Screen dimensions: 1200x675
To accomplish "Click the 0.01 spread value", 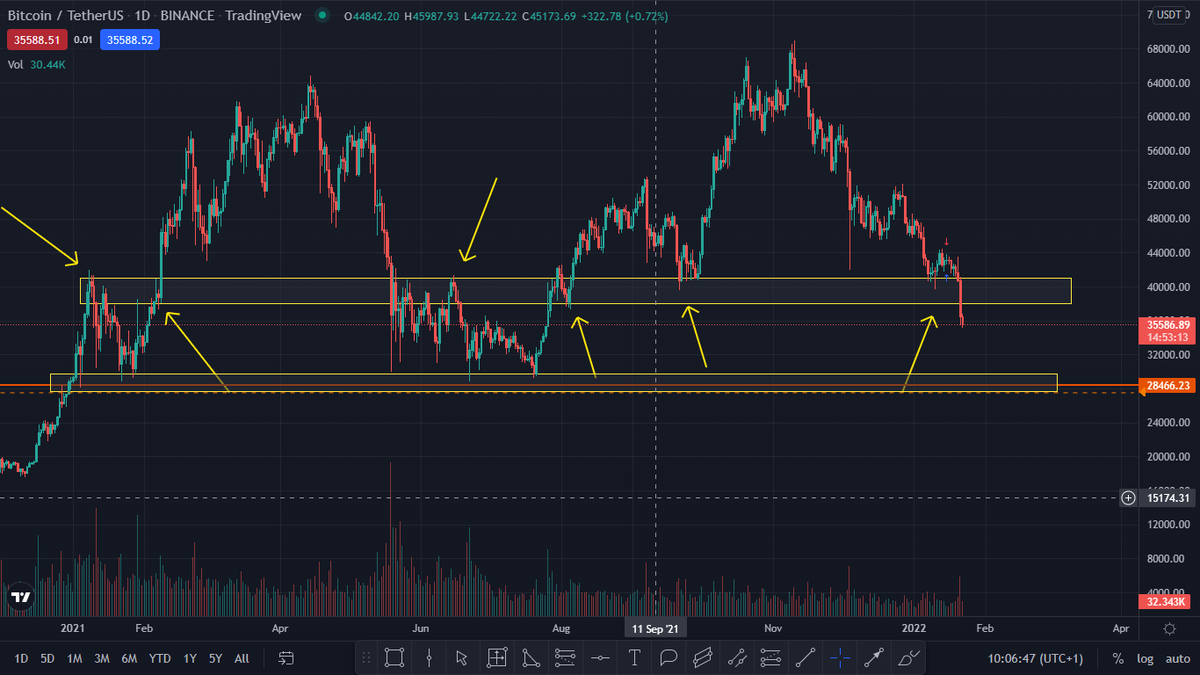I will click(x=82, y=40).
